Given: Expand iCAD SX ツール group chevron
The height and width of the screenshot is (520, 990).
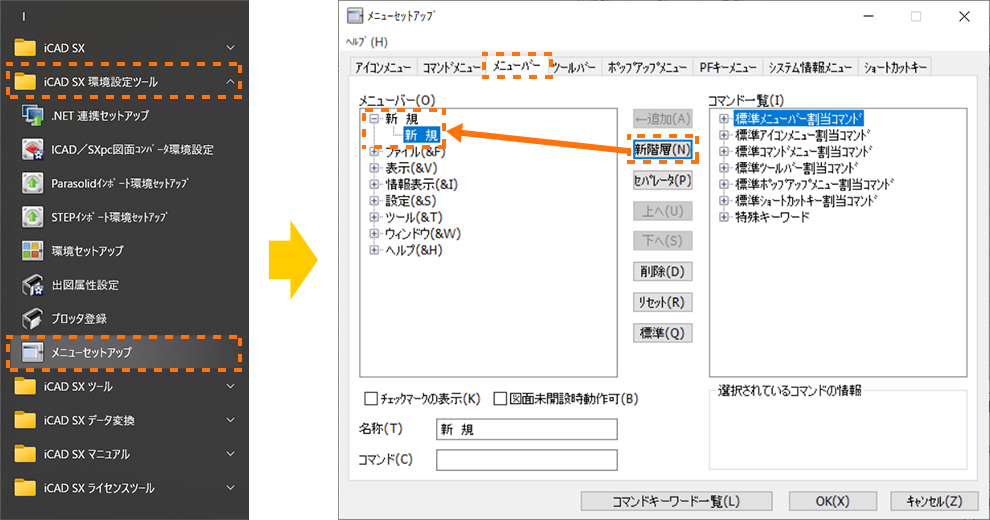Looking at the screenshot, I should pos(230,386).
